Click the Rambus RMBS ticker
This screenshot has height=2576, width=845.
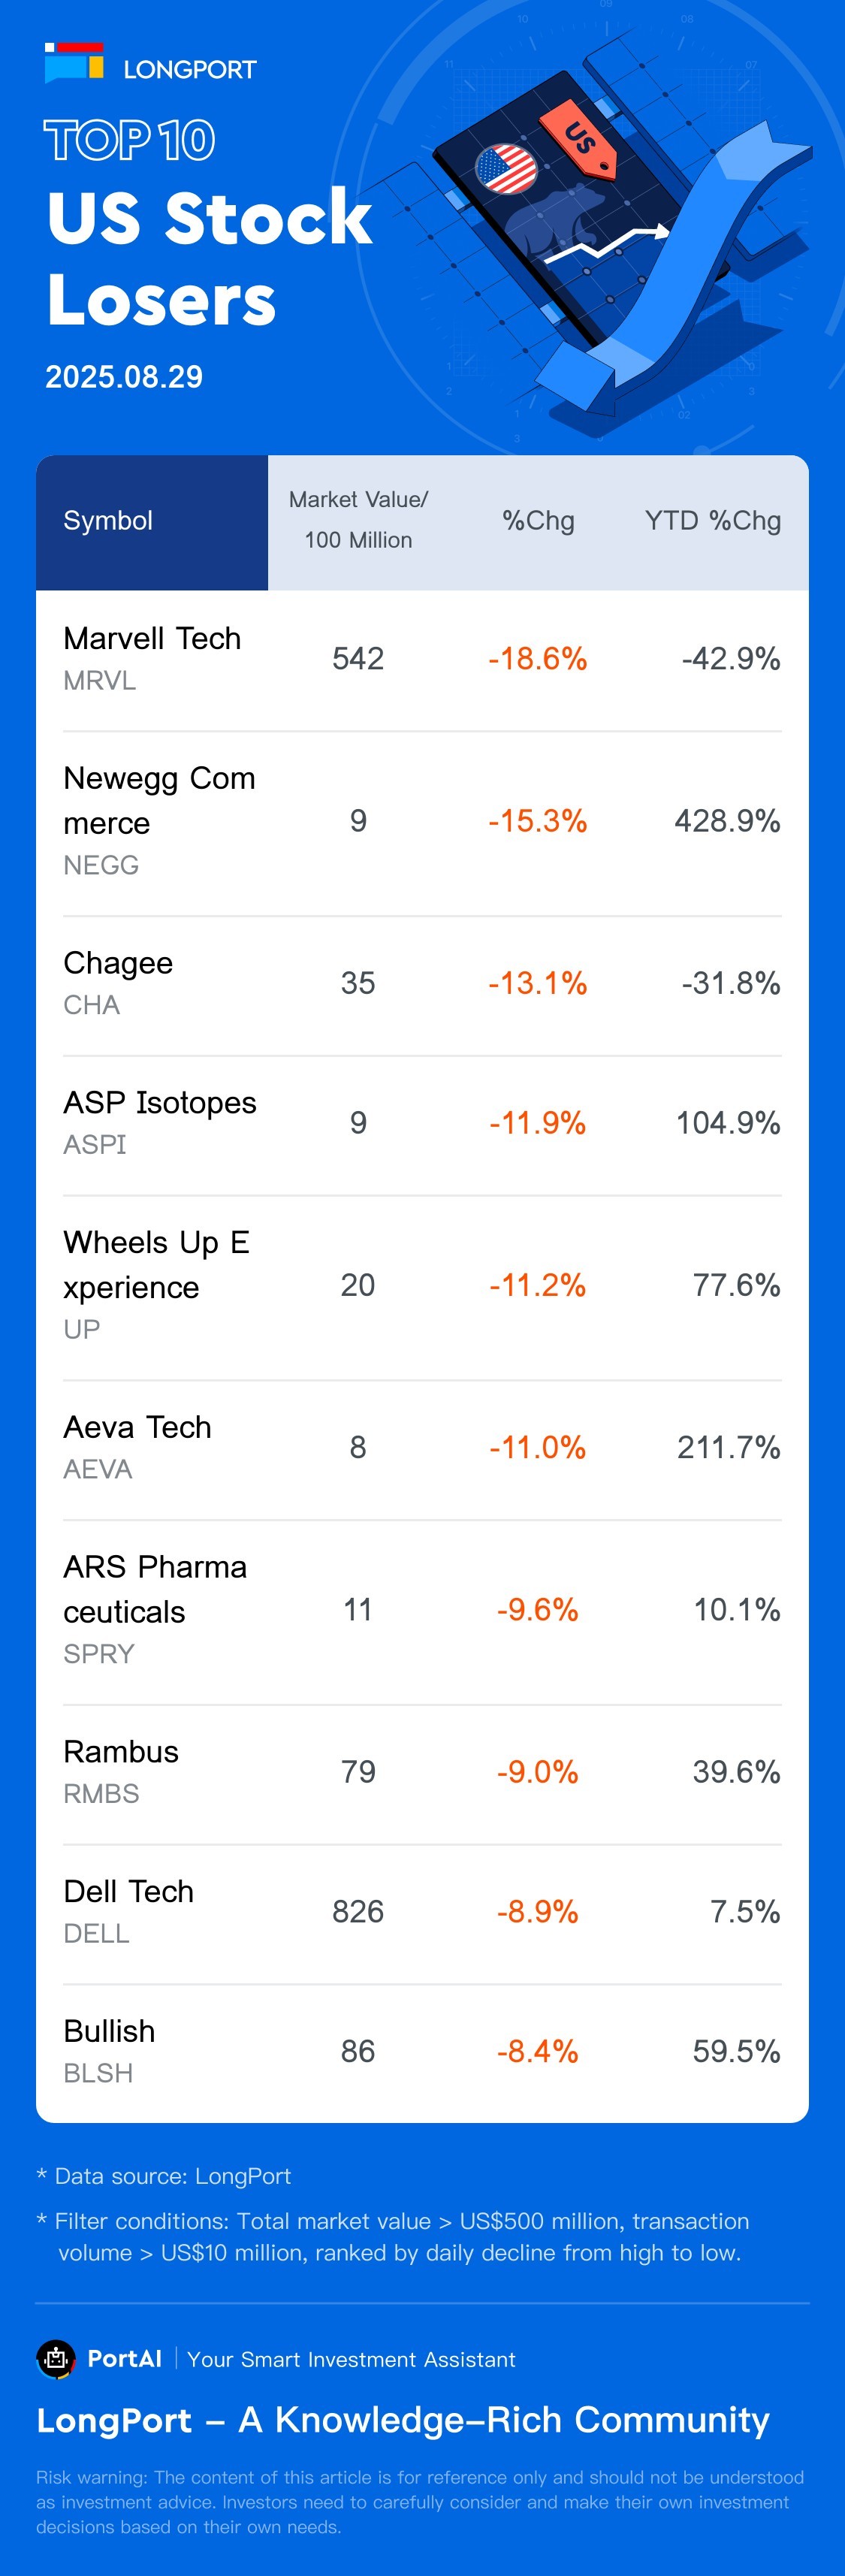pyautogui.click(x=101, y=1793)
